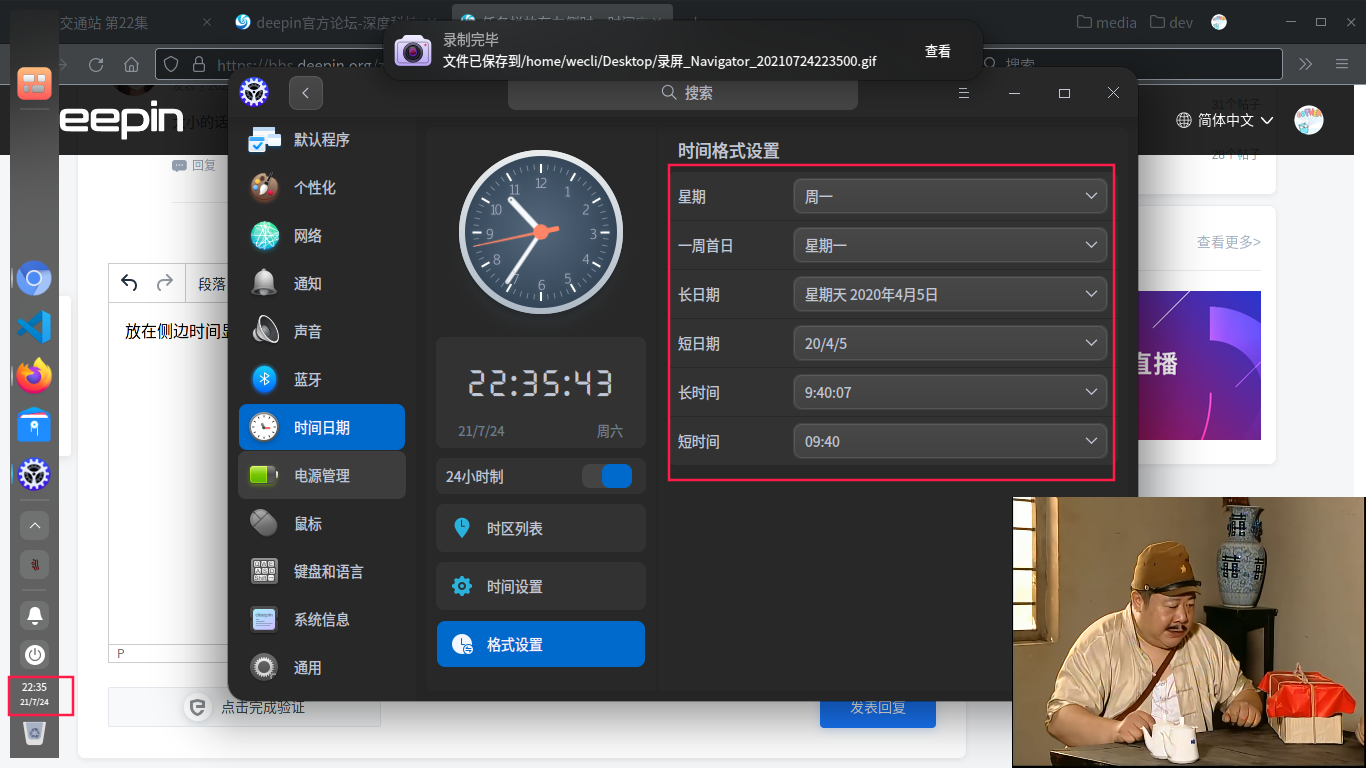This screenshot has width=1366, height=768.
Task: Undo in the forum reply editor
Action: point(129,283)
